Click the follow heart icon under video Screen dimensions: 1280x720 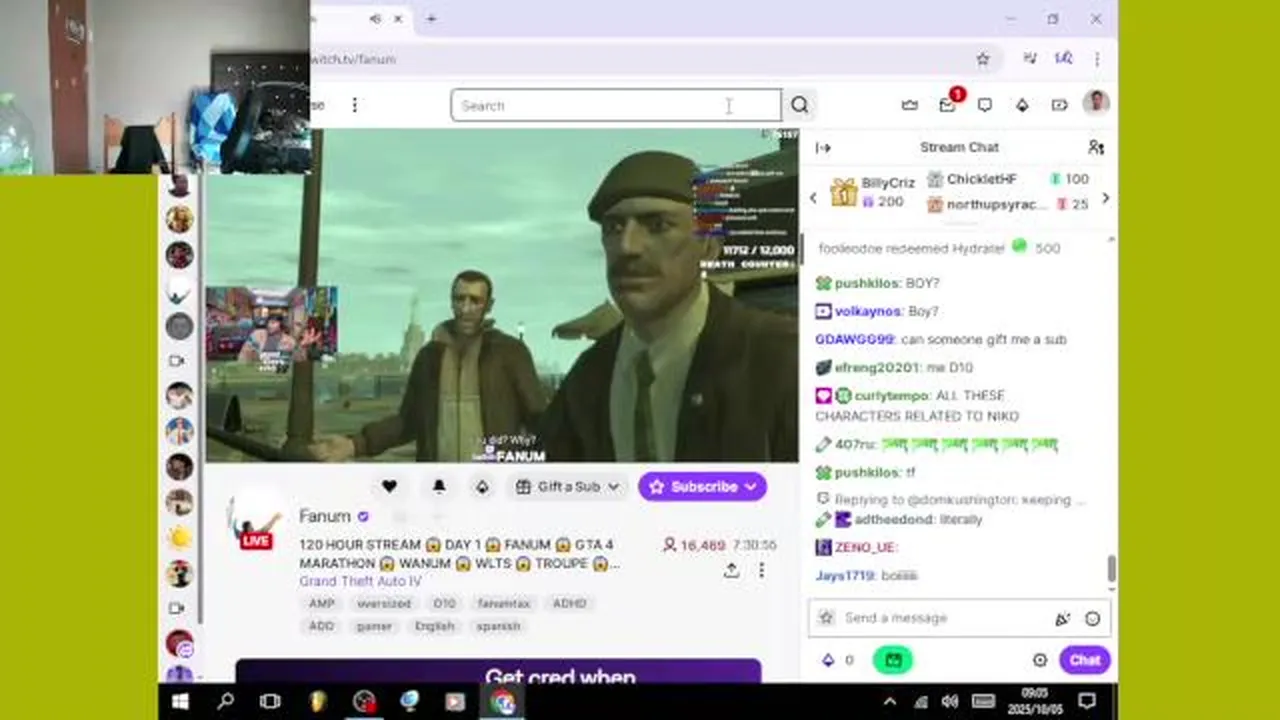(x=389, y=486)
